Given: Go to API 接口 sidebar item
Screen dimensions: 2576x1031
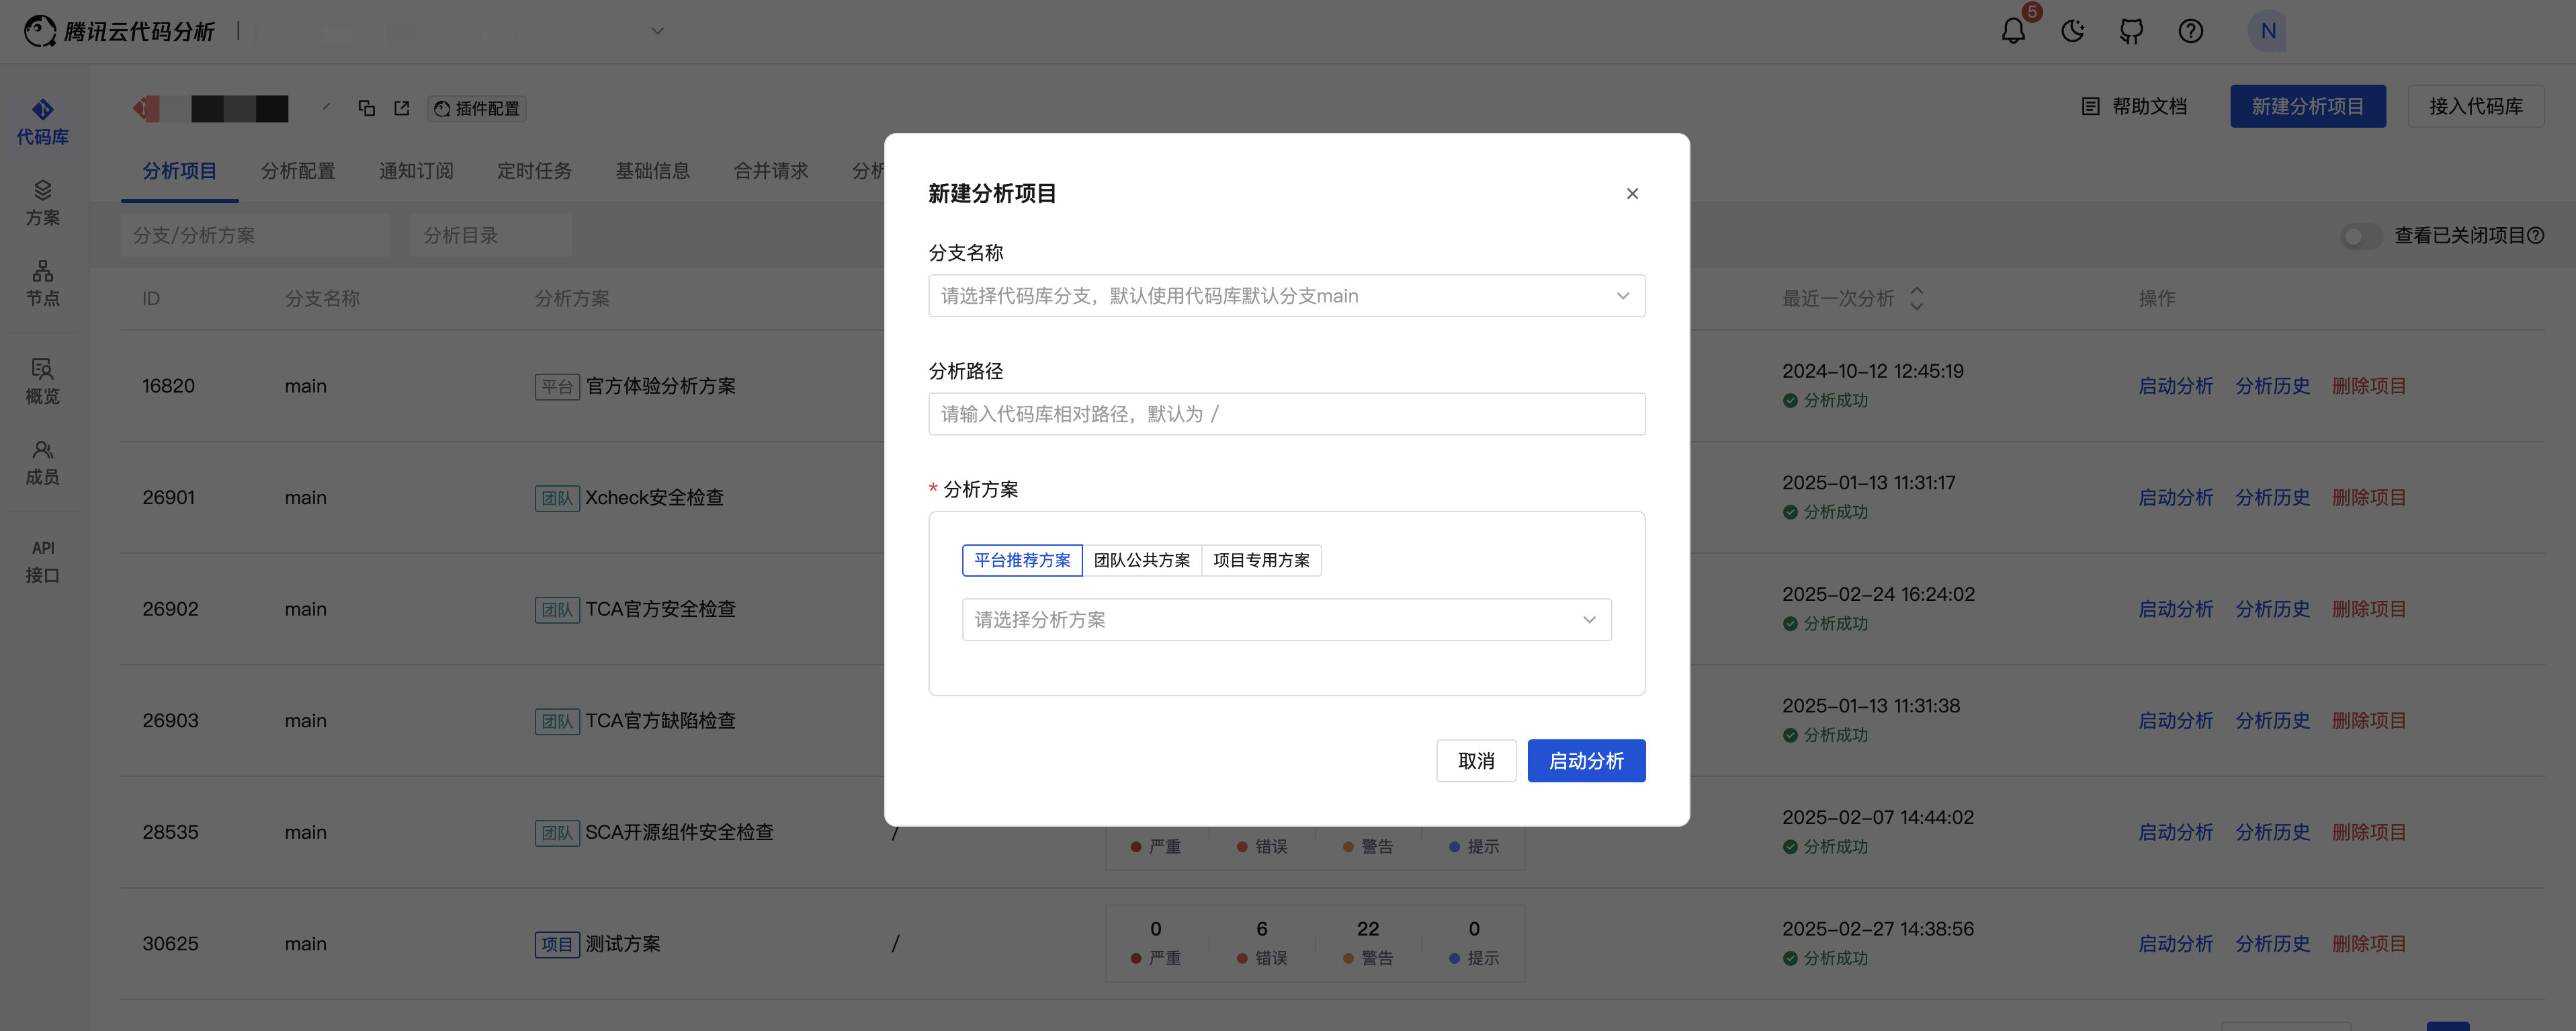Looking at the screenshot, I should tap(43, 561).
